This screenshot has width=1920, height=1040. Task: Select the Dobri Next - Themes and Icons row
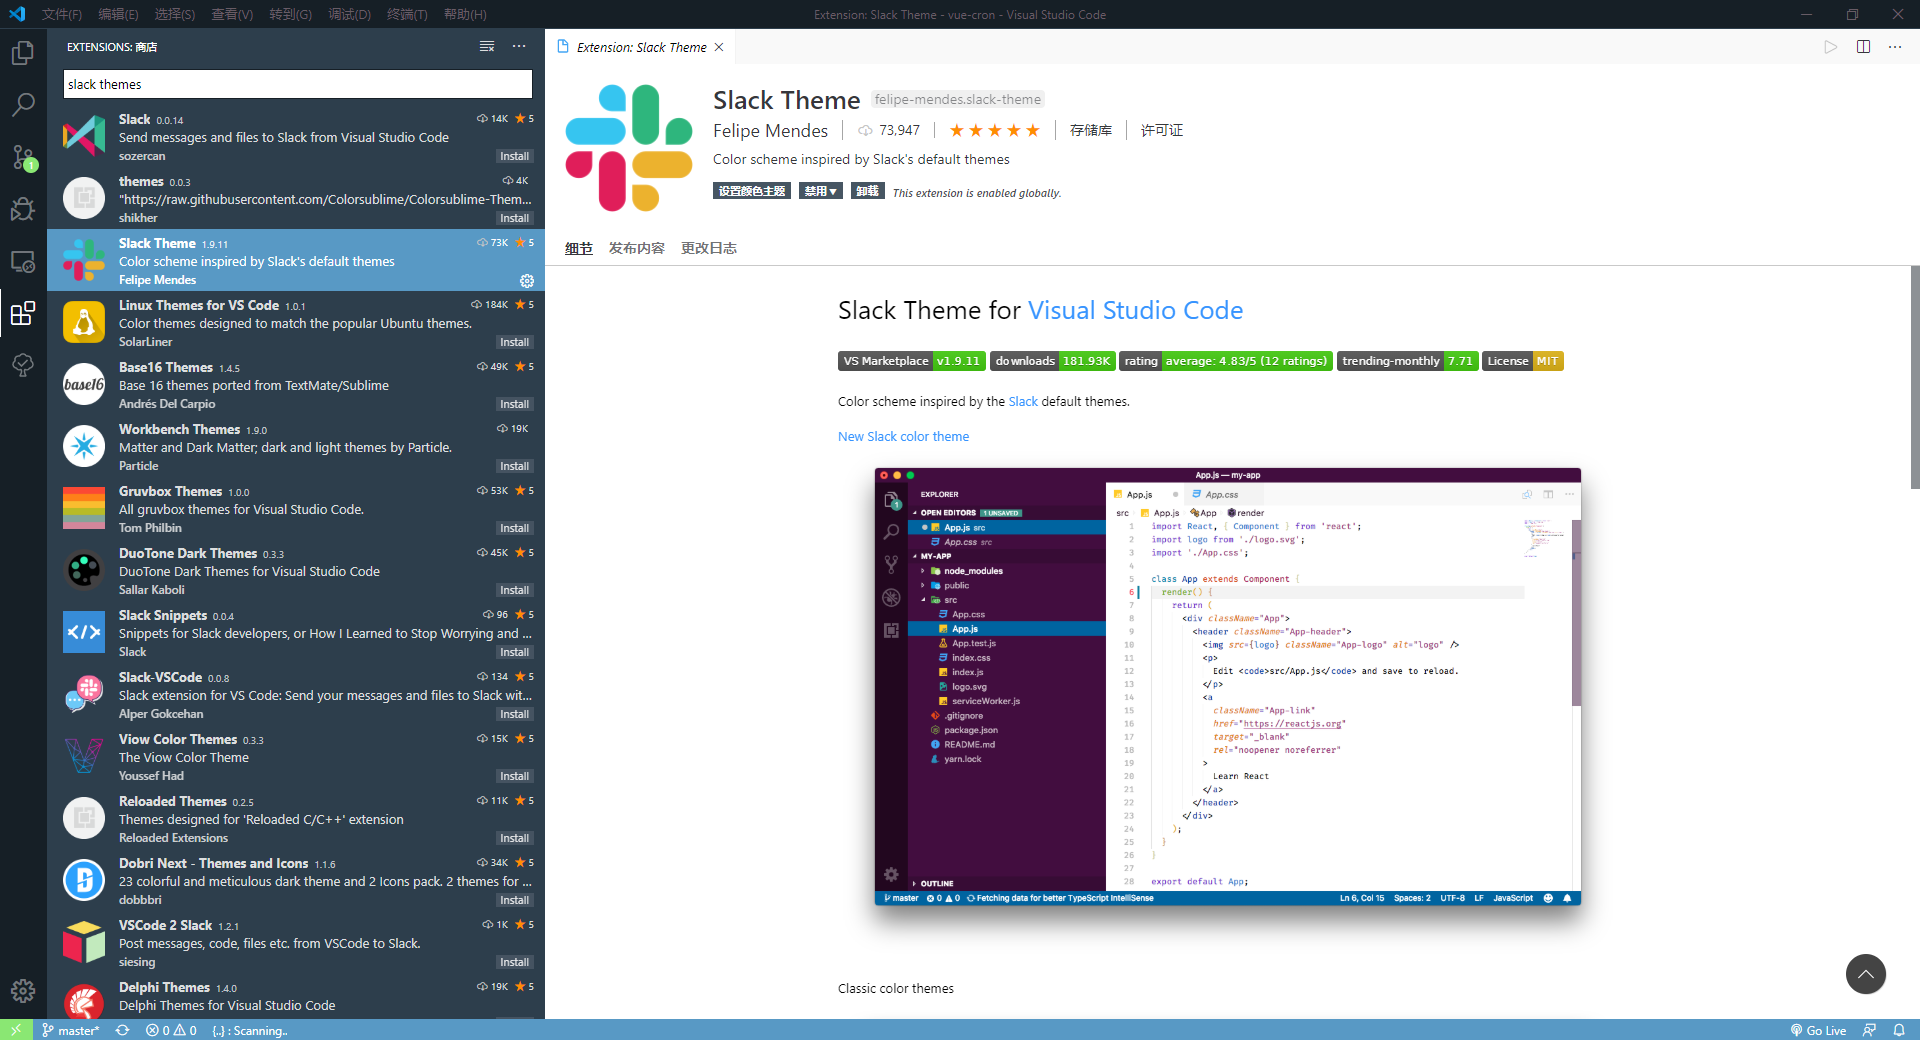[296, 881]
